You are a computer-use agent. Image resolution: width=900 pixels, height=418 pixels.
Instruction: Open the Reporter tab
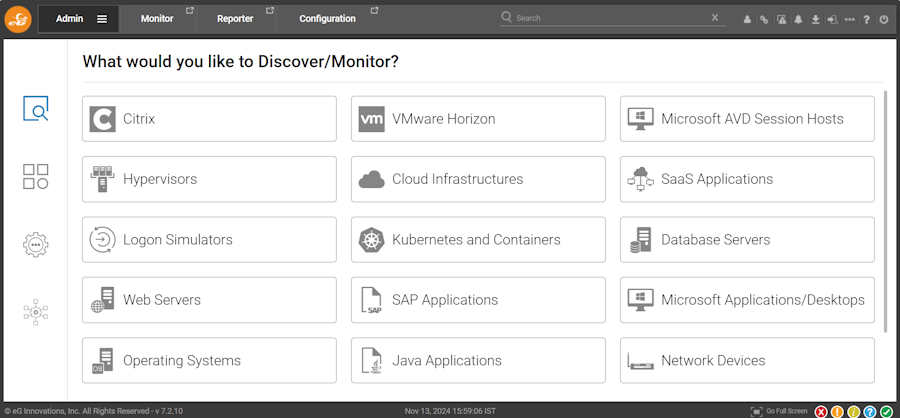point(235,19)
